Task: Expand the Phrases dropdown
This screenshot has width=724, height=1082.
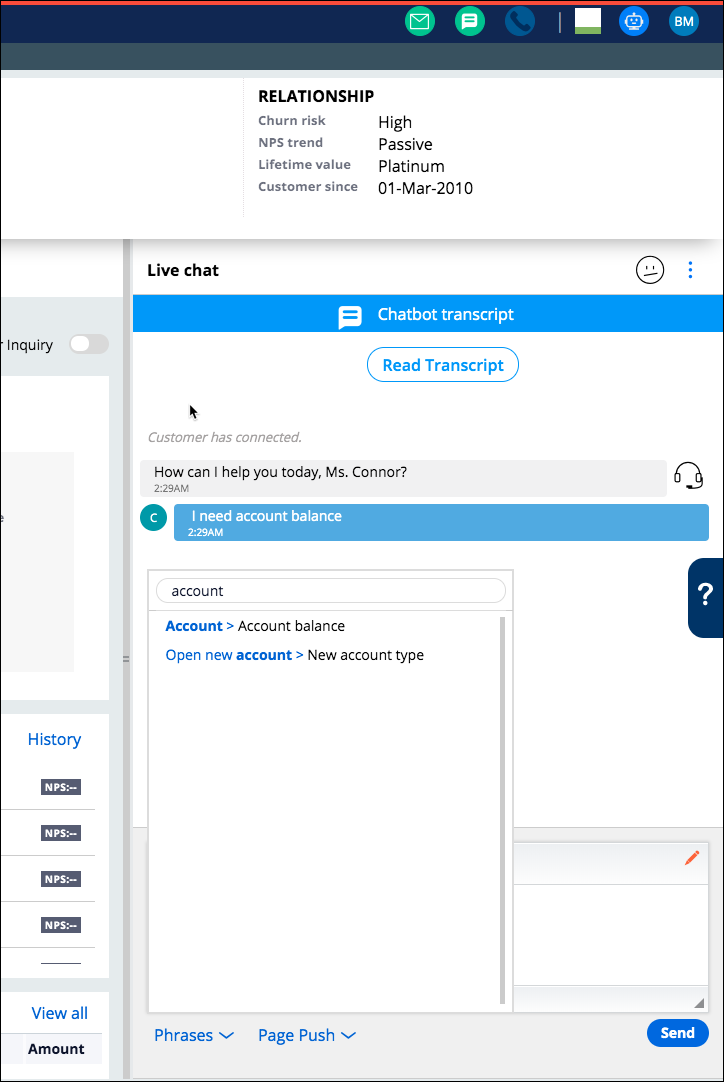Action: click(x=193, y=1035)
